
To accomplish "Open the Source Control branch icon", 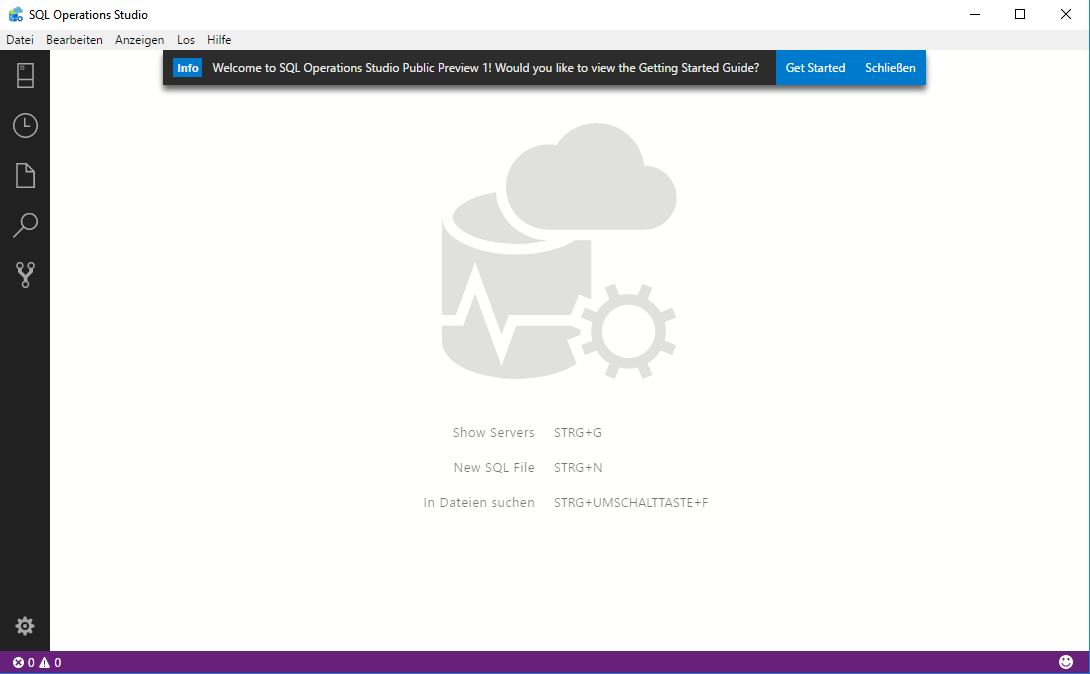I will coord(25,274).
